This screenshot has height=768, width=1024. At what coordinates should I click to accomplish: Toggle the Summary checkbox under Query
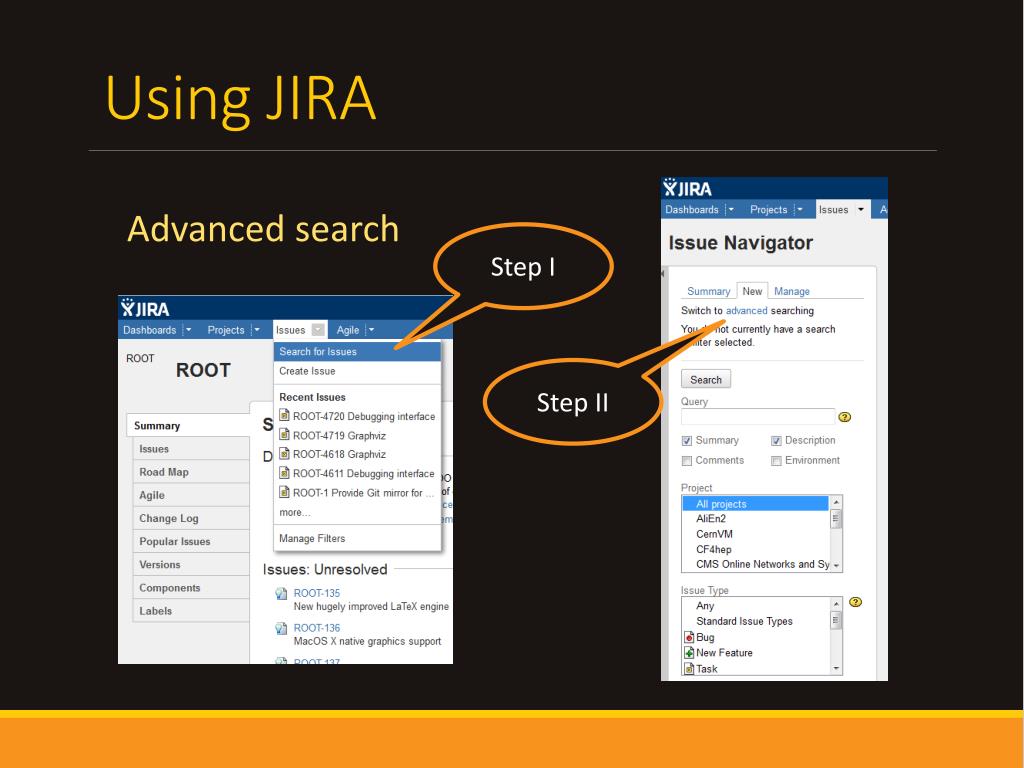686,441
